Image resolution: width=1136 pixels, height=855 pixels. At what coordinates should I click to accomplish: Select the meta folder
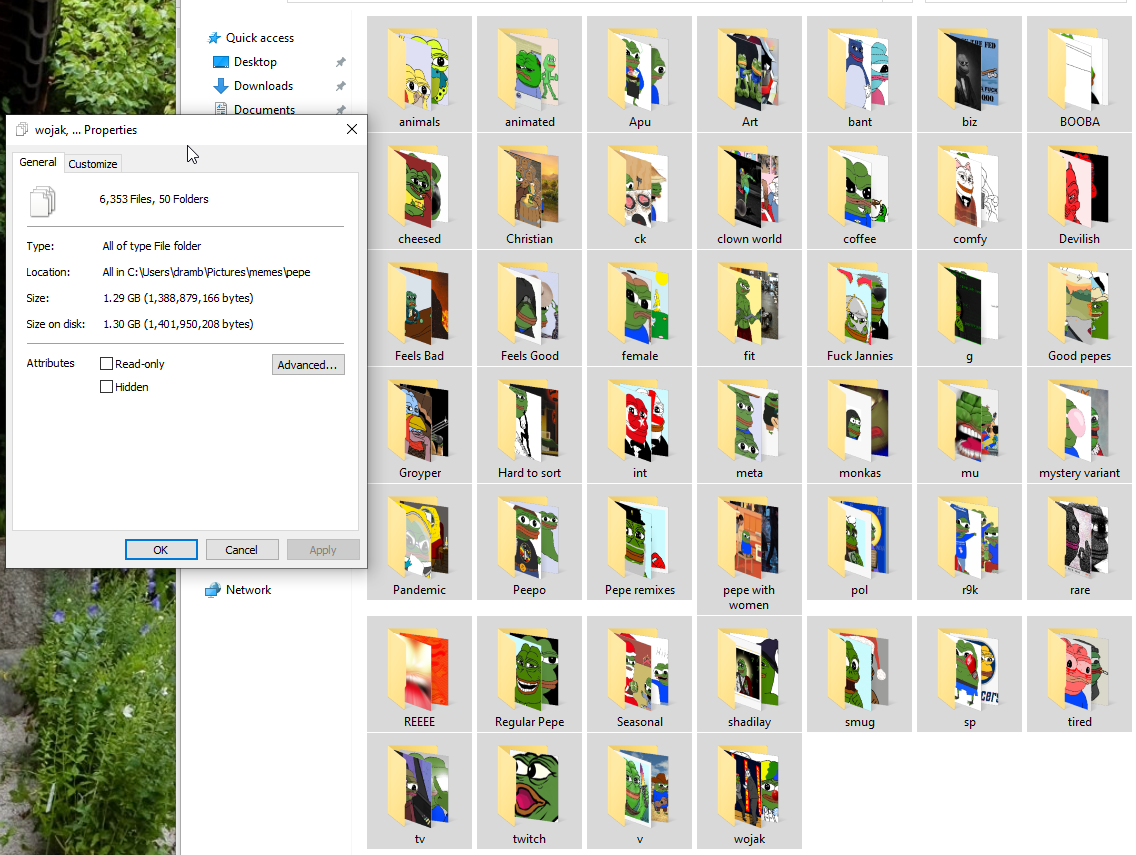[749, 425]
